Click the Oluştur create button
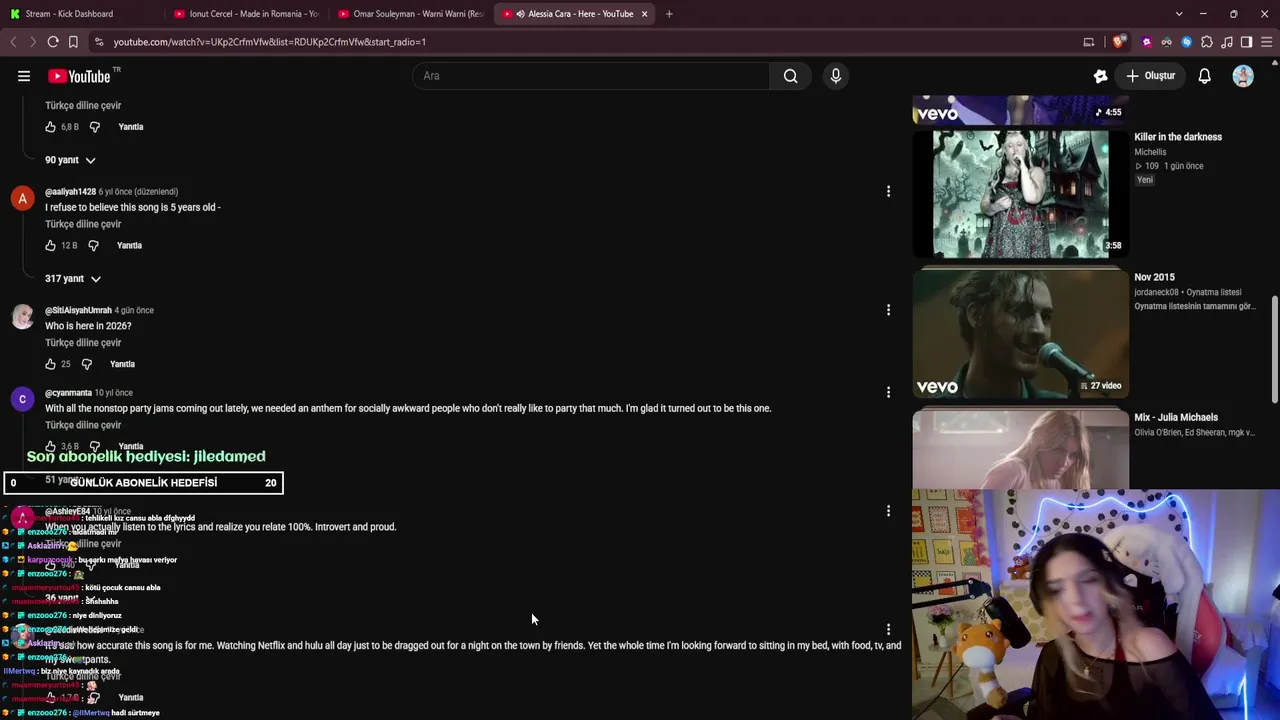 [1151, 76]
